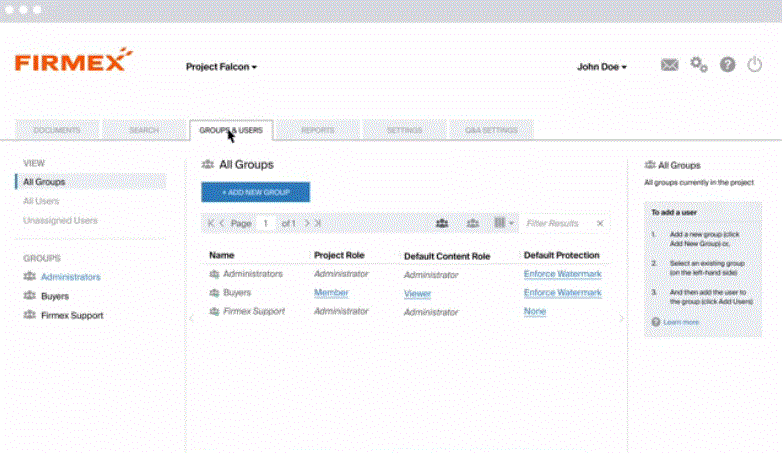The image size is (782, 453).
Task: Go to last page arrow
Action: click(318, 224)
